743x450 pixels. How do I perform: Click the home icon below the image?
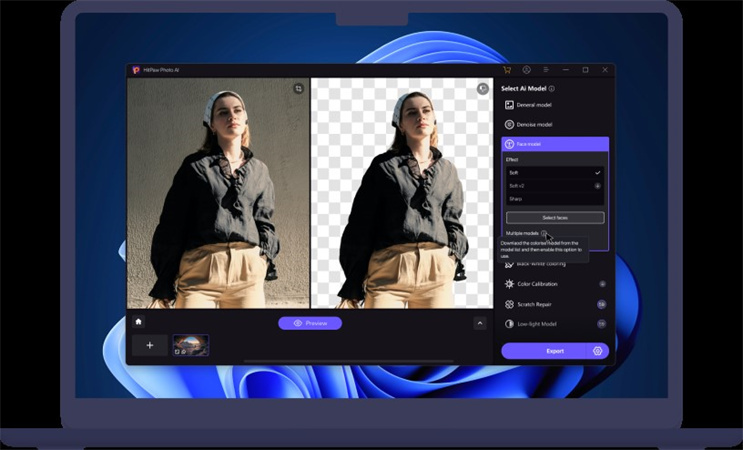click(x=139, y=322)
